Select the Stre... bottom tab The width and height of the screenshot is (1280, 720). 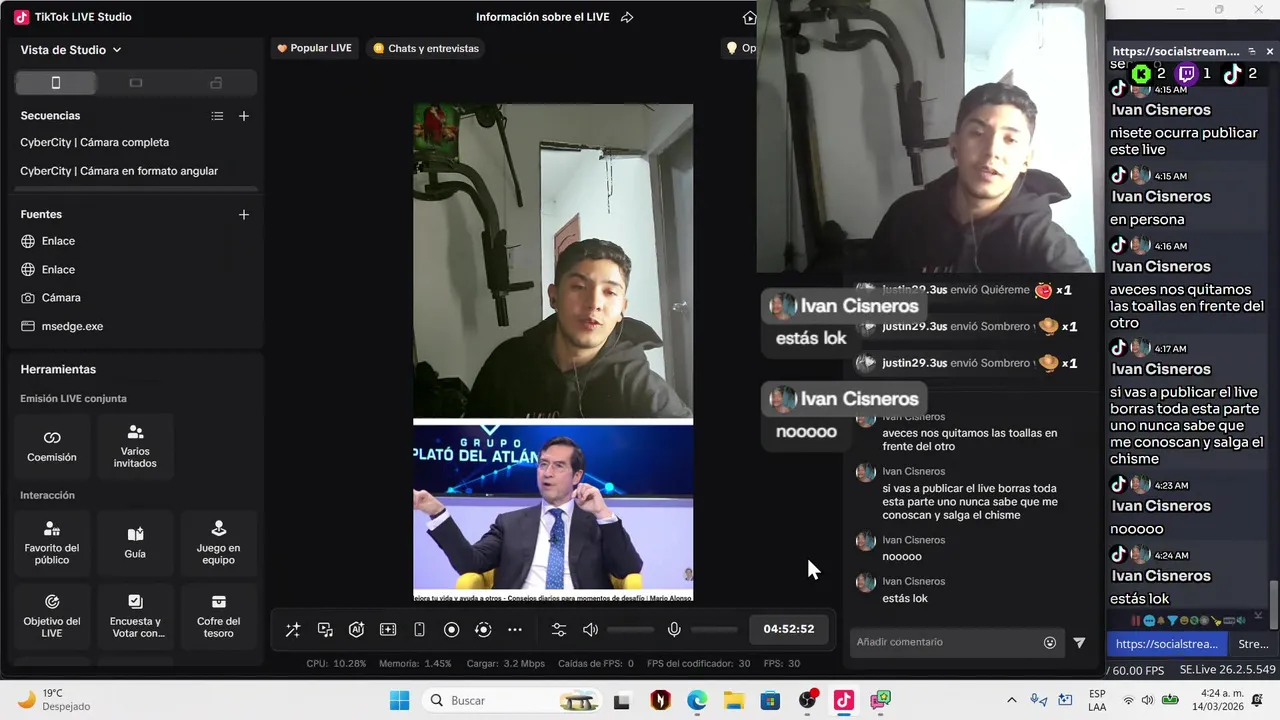pyautogui.click(x=1253, y=644)
